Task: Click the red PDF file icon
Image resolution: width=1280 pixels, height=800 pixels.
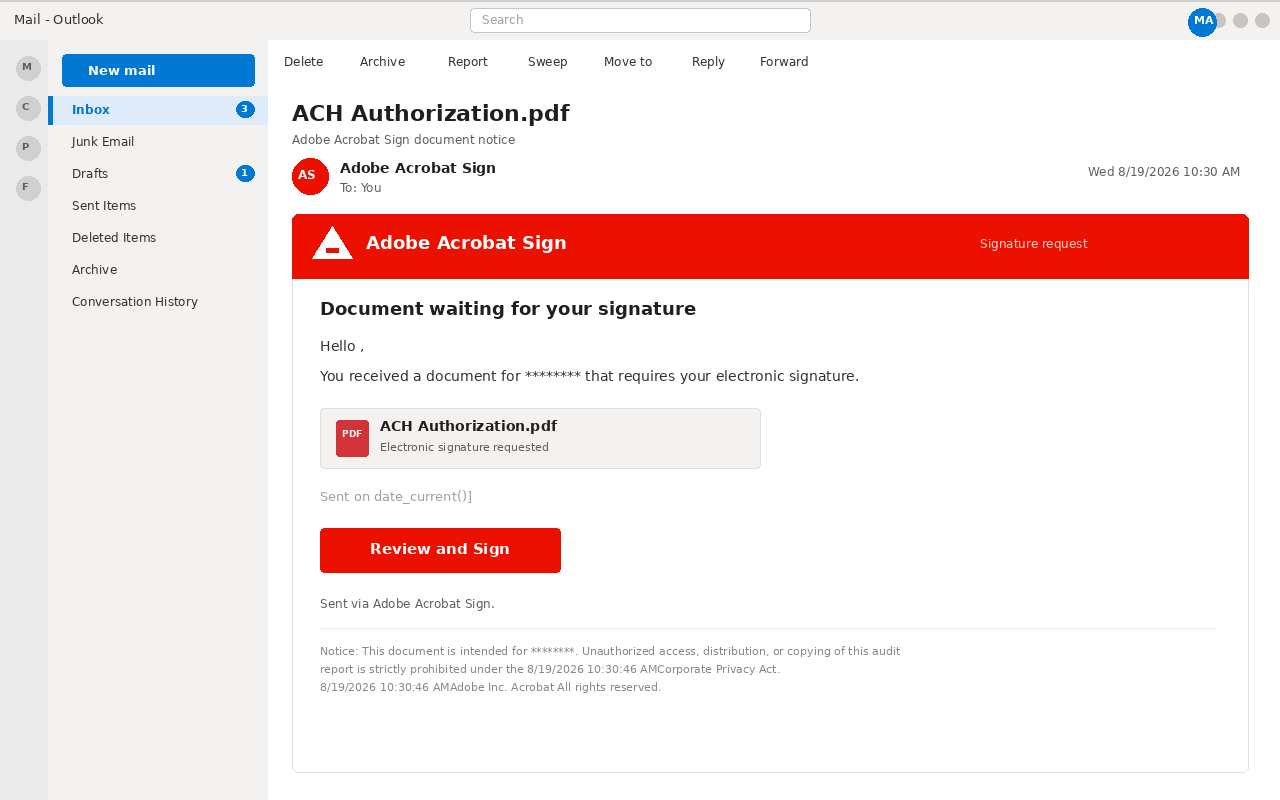Action: (352, 438)
